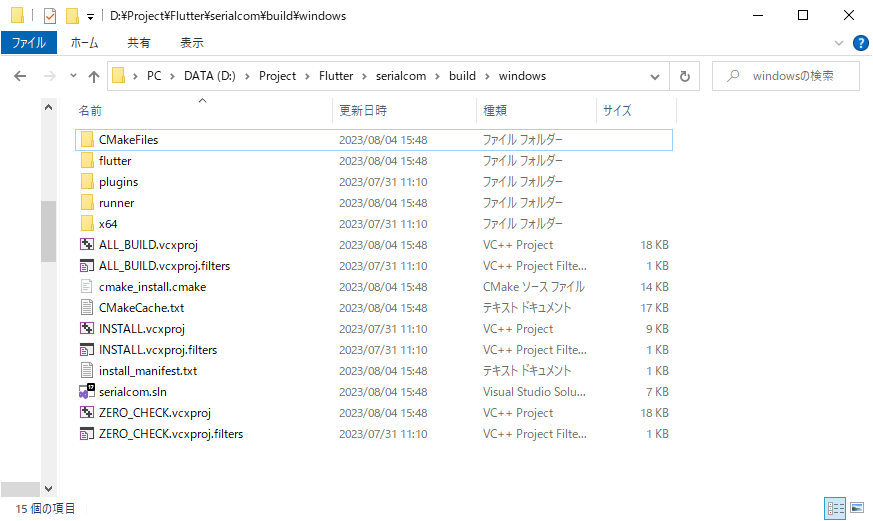Navigate to build in breadcrumb

click(462, 76)
